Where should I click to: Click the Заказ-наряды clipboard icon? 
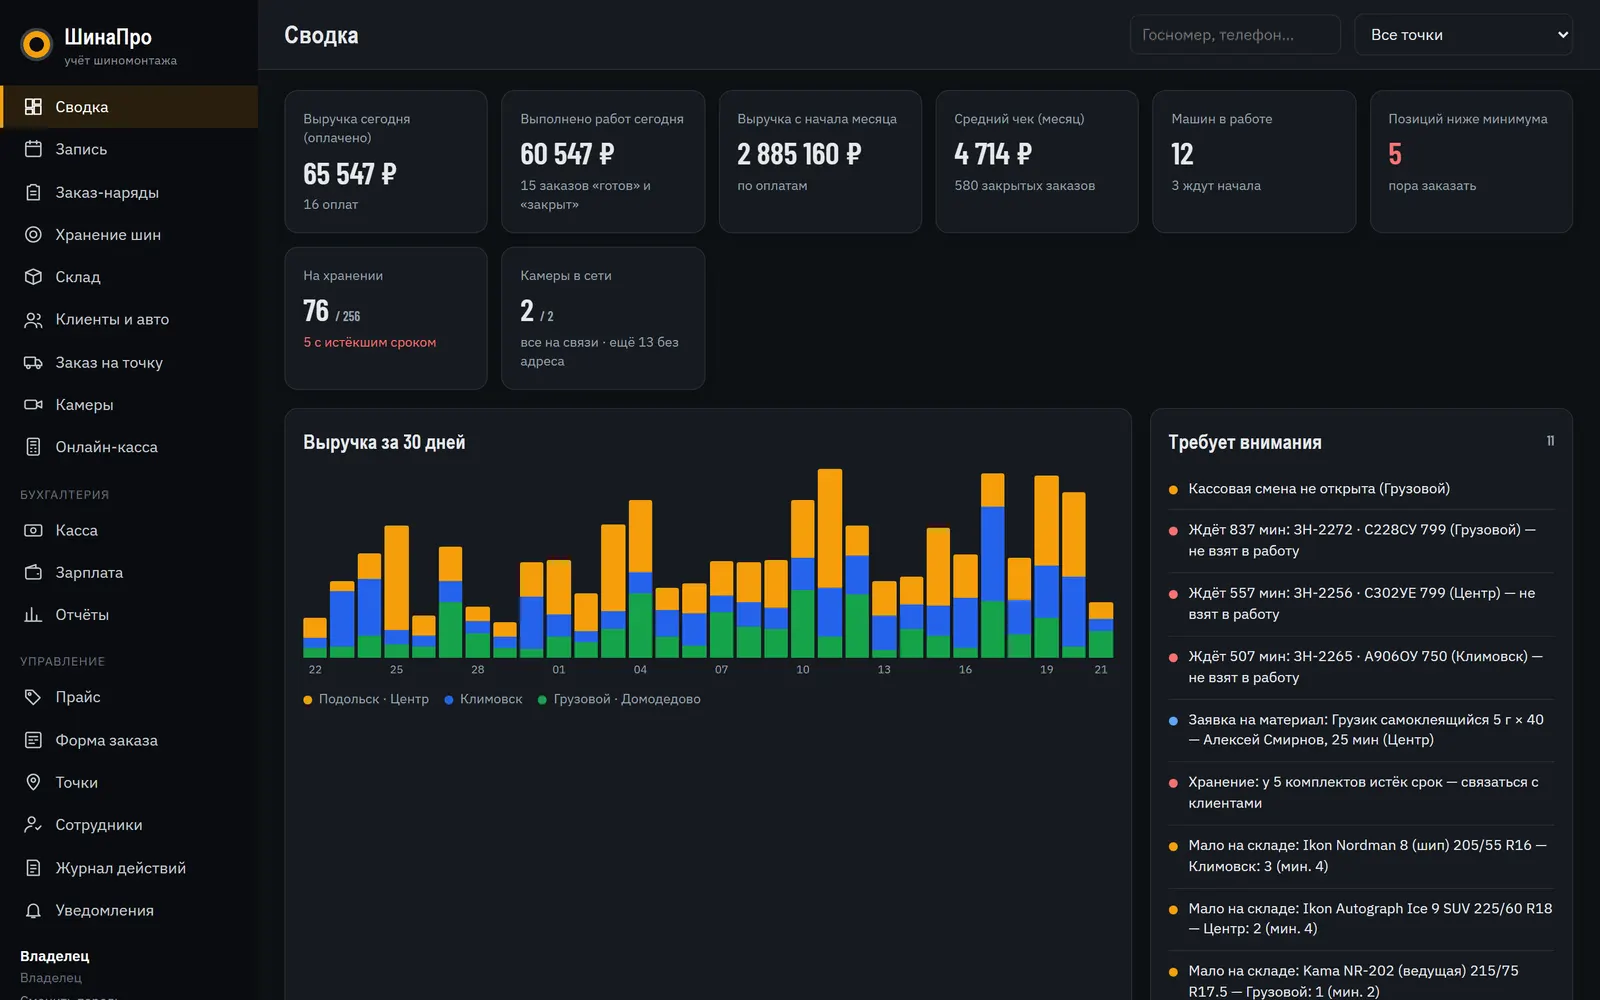[33, 192]
